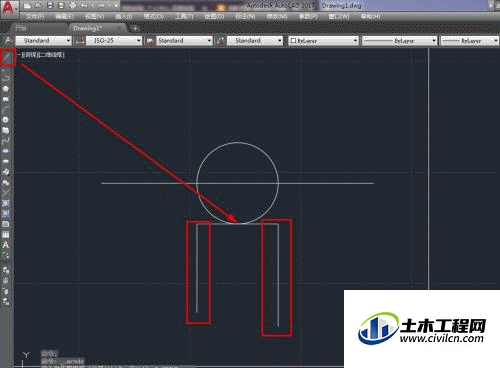
Task: Select the Line tool in draw toolbar
Action: [7, 57]
